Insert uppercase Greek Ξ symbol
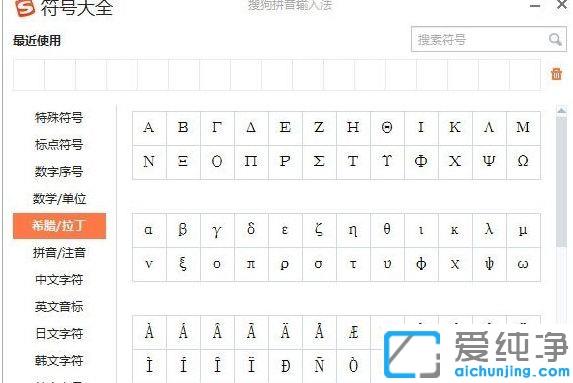Screen dimensions: 573x383 183,162
